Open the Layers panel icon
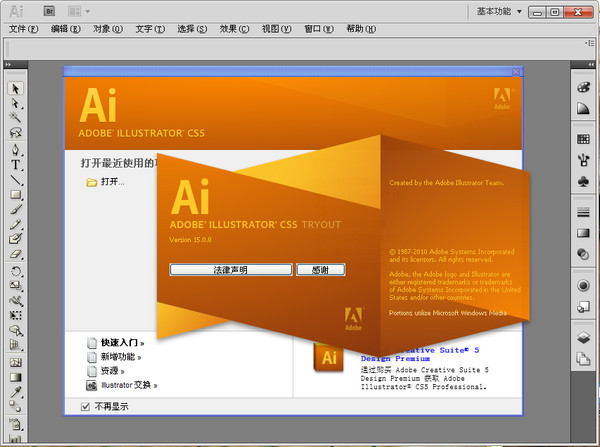Screen dimensions: 600x447 [584, 337]
